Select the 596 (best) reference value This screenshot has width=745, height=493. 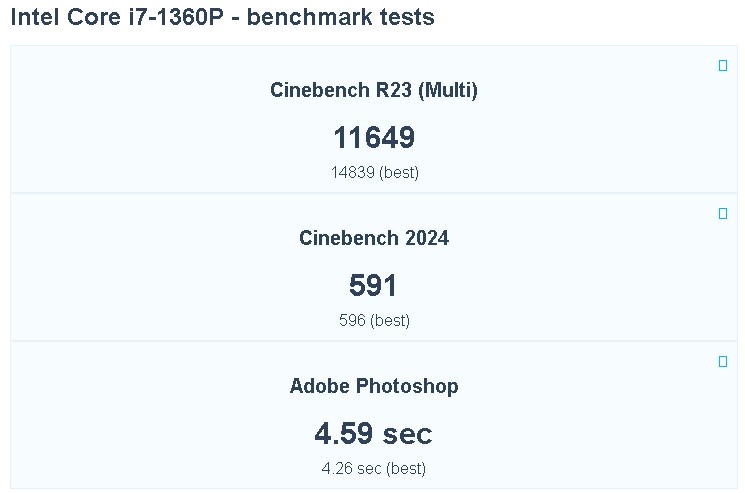click(x=374, y=320)
